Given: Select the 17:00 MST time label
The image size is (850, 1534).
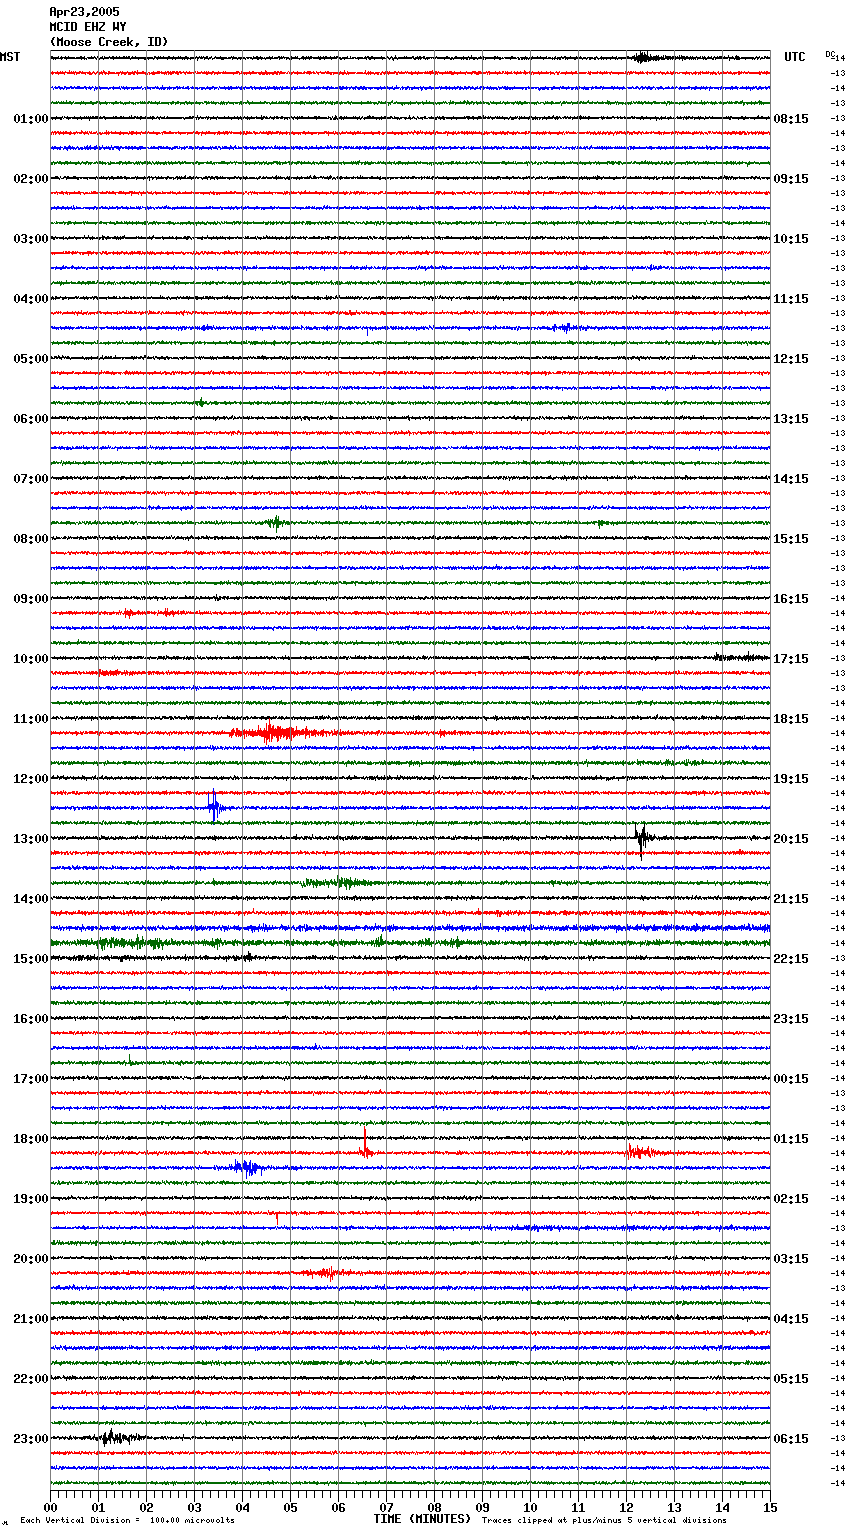Looking at the screenshot, I should point(31,1079).
